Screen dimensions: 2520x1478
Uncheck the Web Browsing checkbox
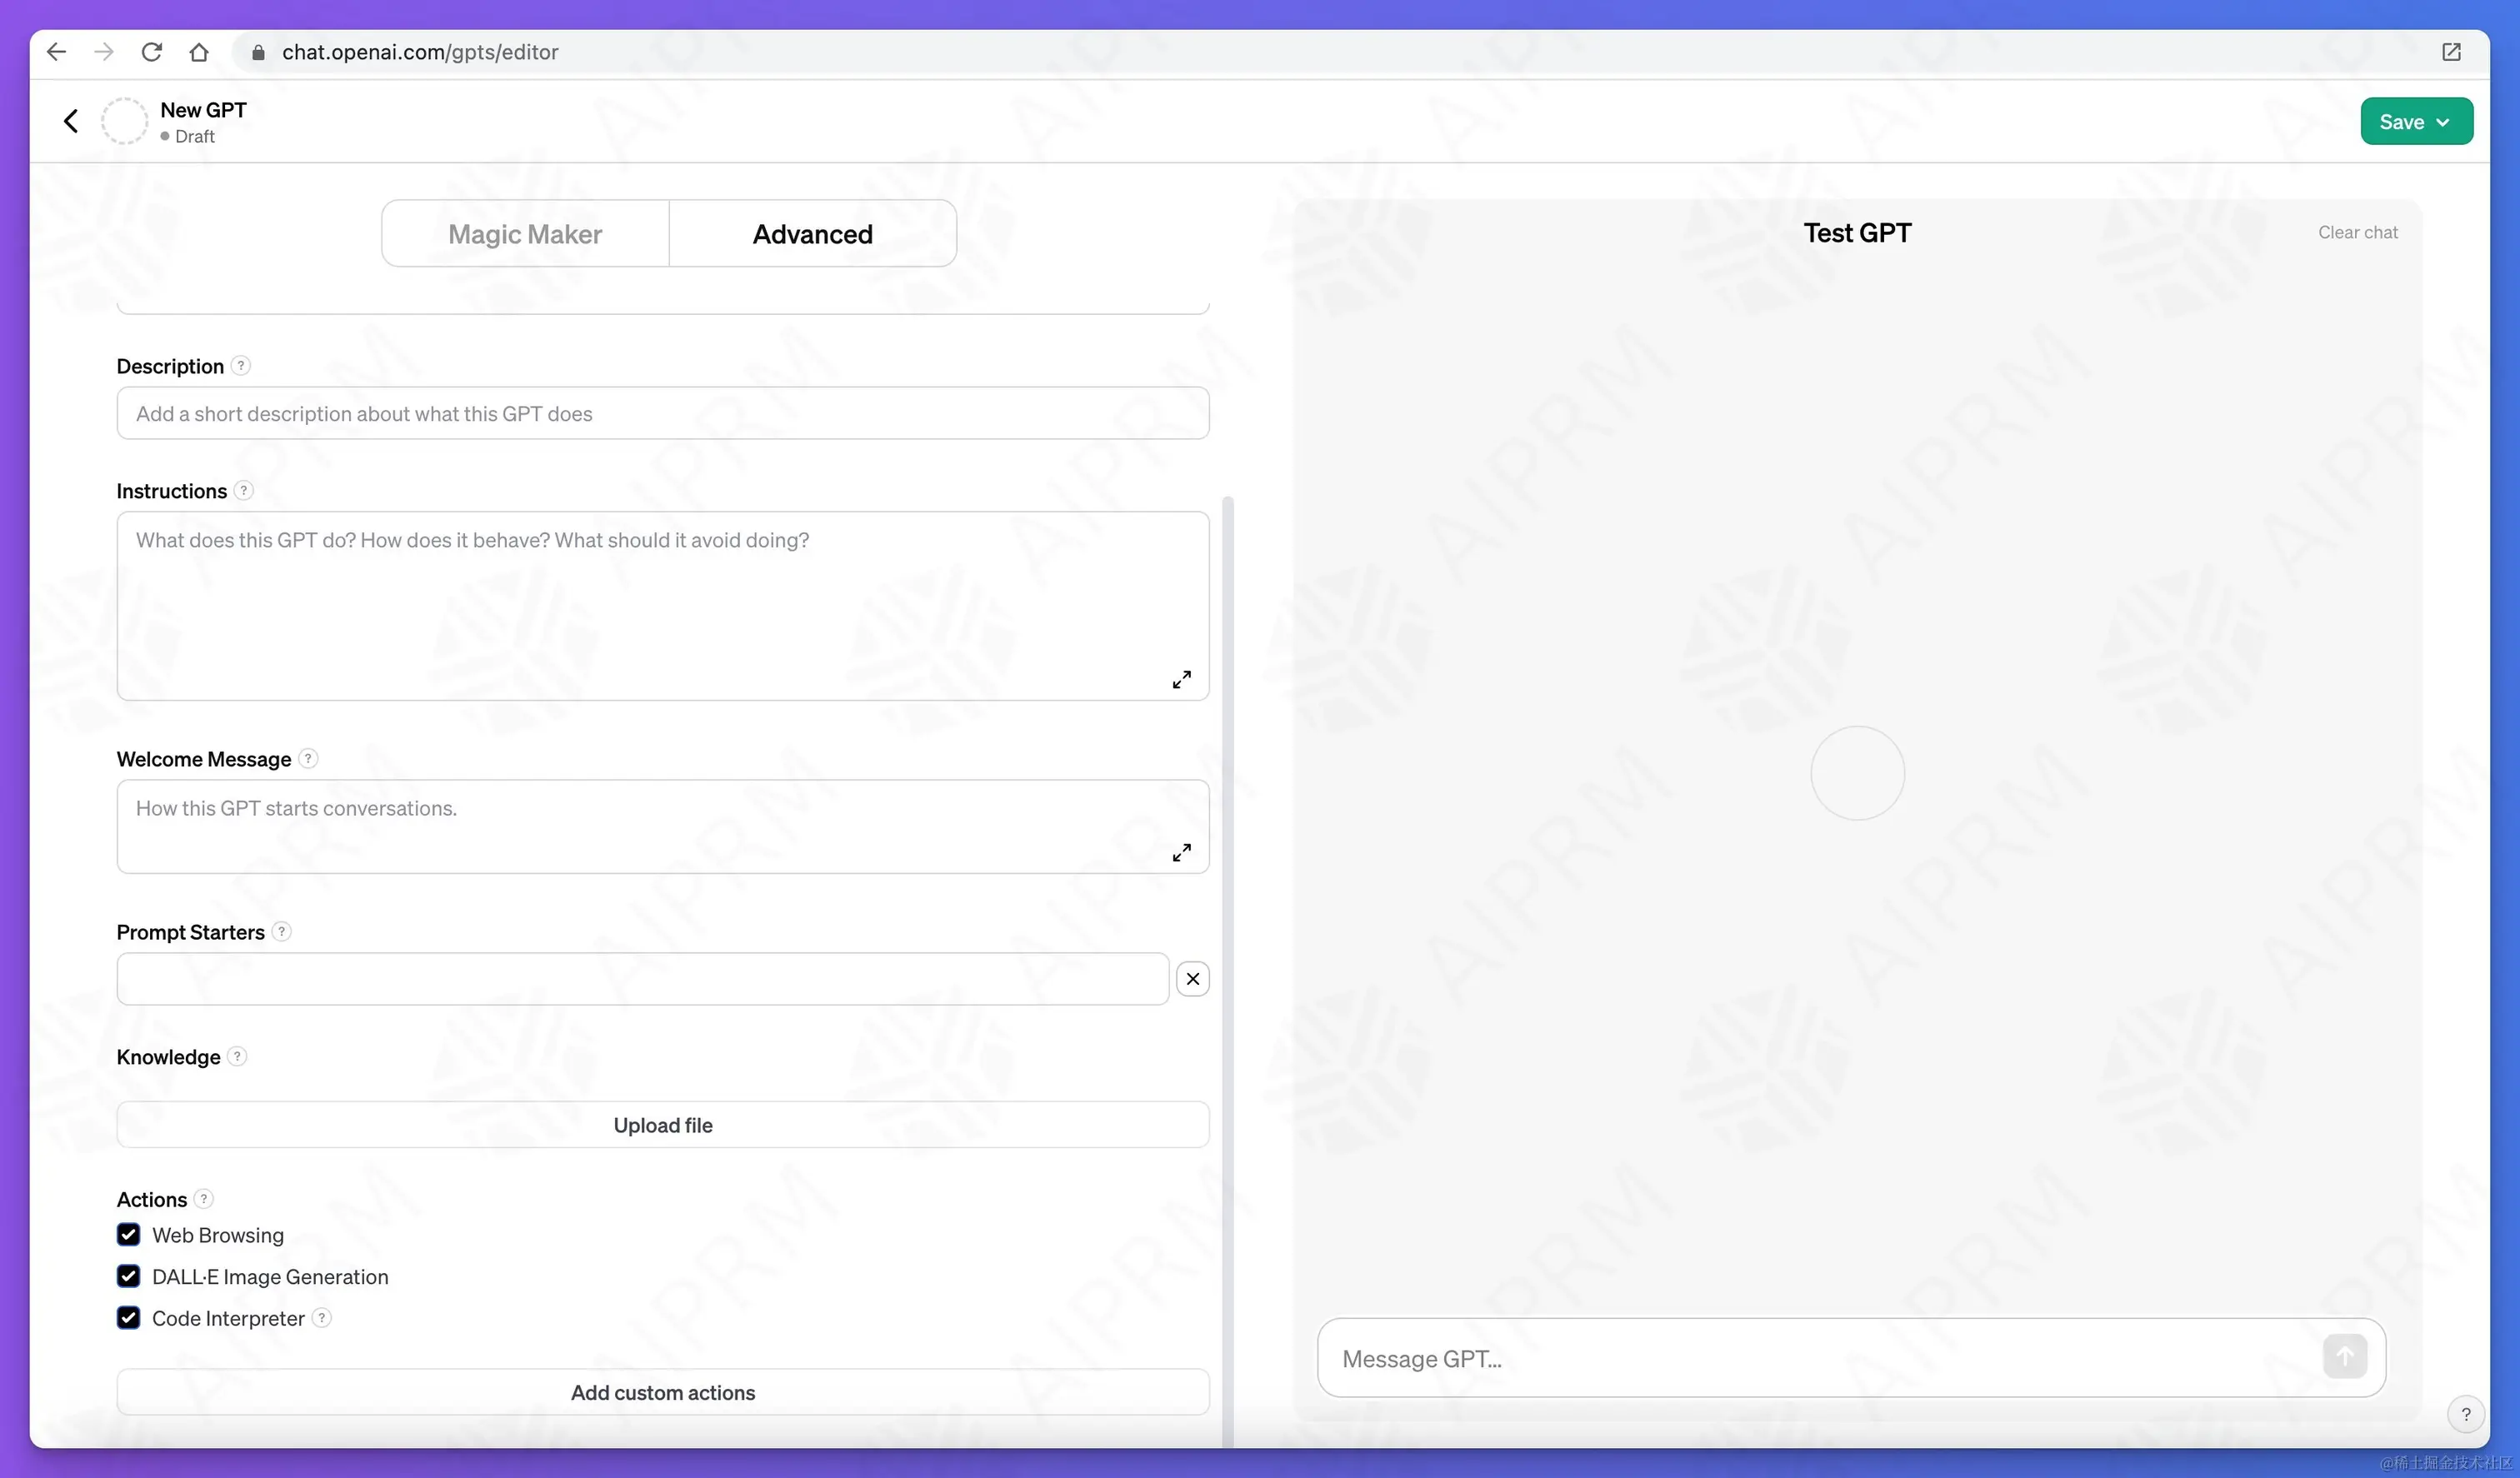pos(128,1235)
